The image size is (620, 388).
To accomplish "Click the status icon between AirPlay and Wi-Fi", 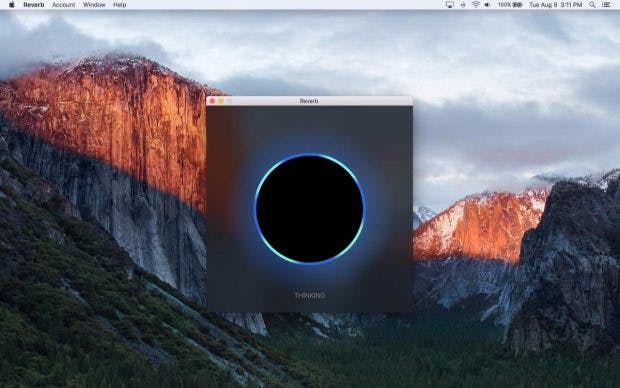I will click(x=463, y=5).
